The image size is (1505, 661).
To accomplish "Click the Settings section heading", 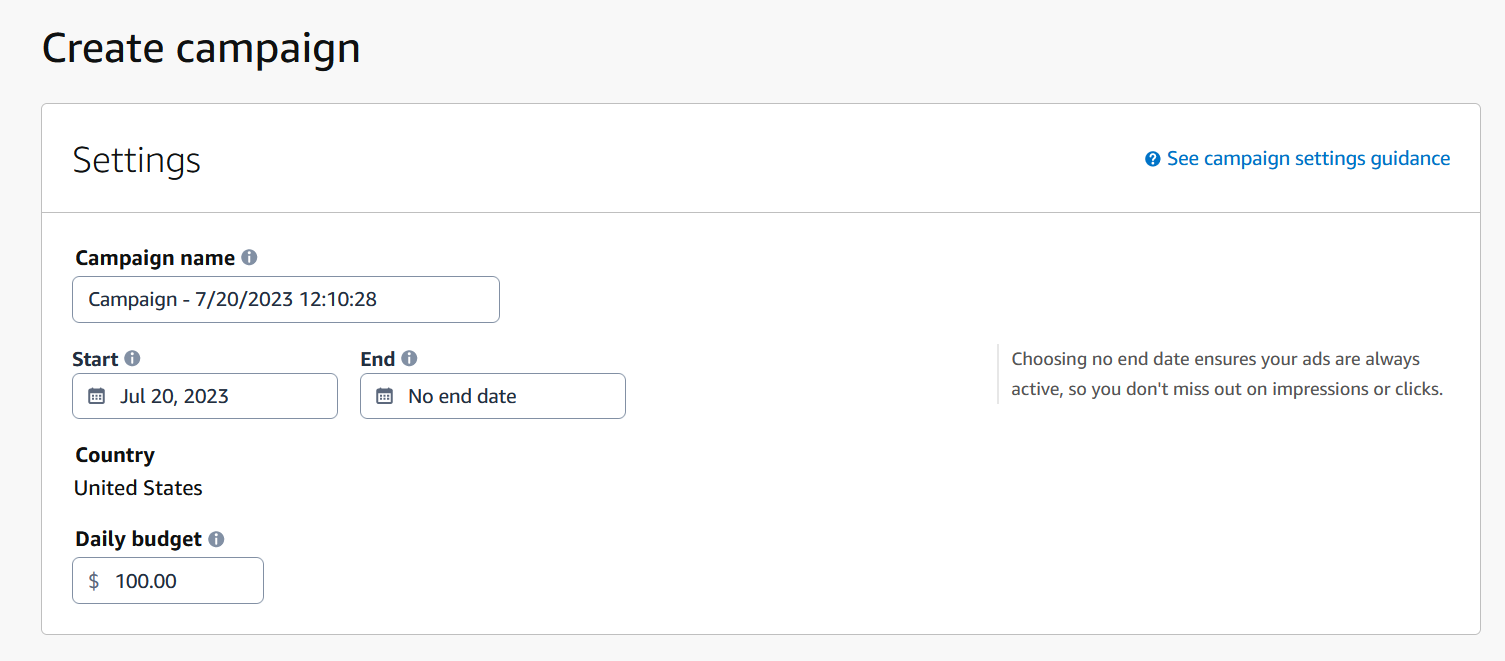I will click(x=137, y=160).
